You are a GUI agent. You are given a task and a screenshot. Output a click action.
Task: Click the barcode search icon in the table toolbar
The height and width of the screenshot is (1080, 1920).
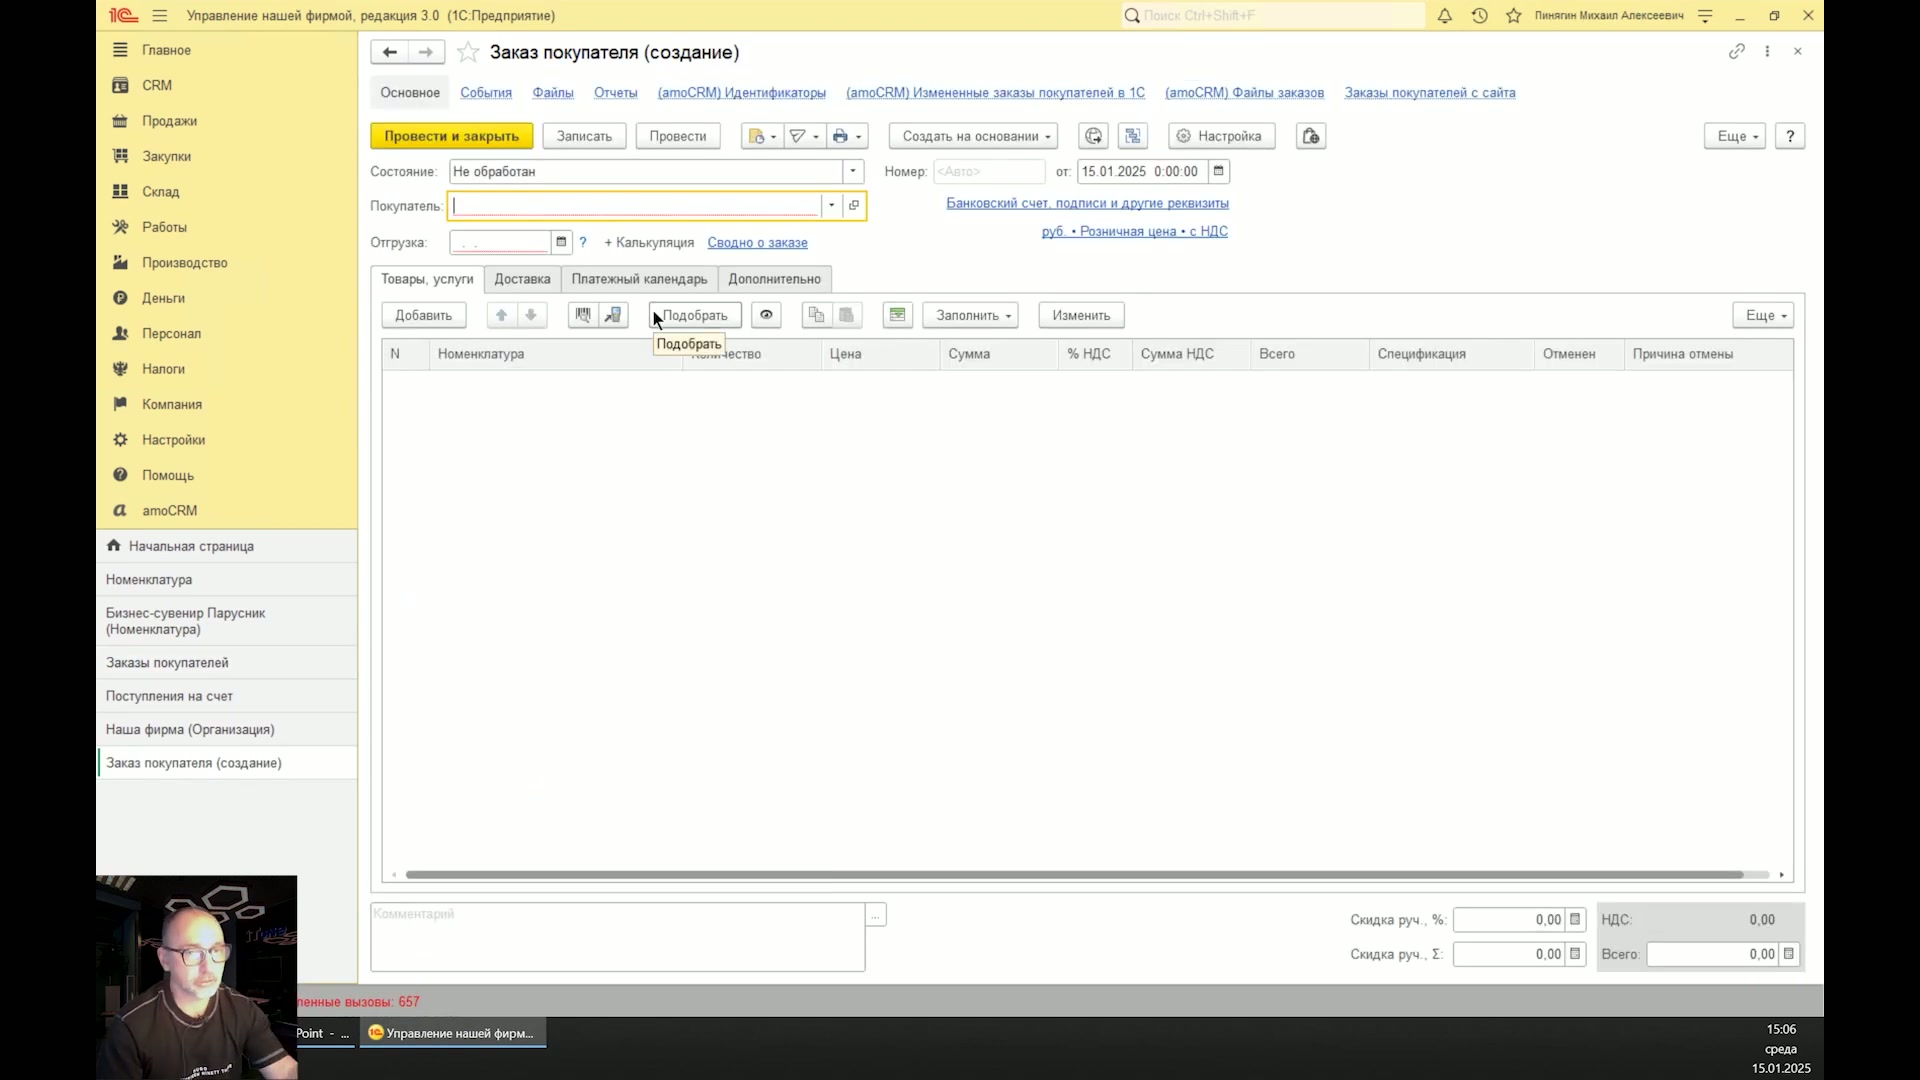click(x=583, y=315)
